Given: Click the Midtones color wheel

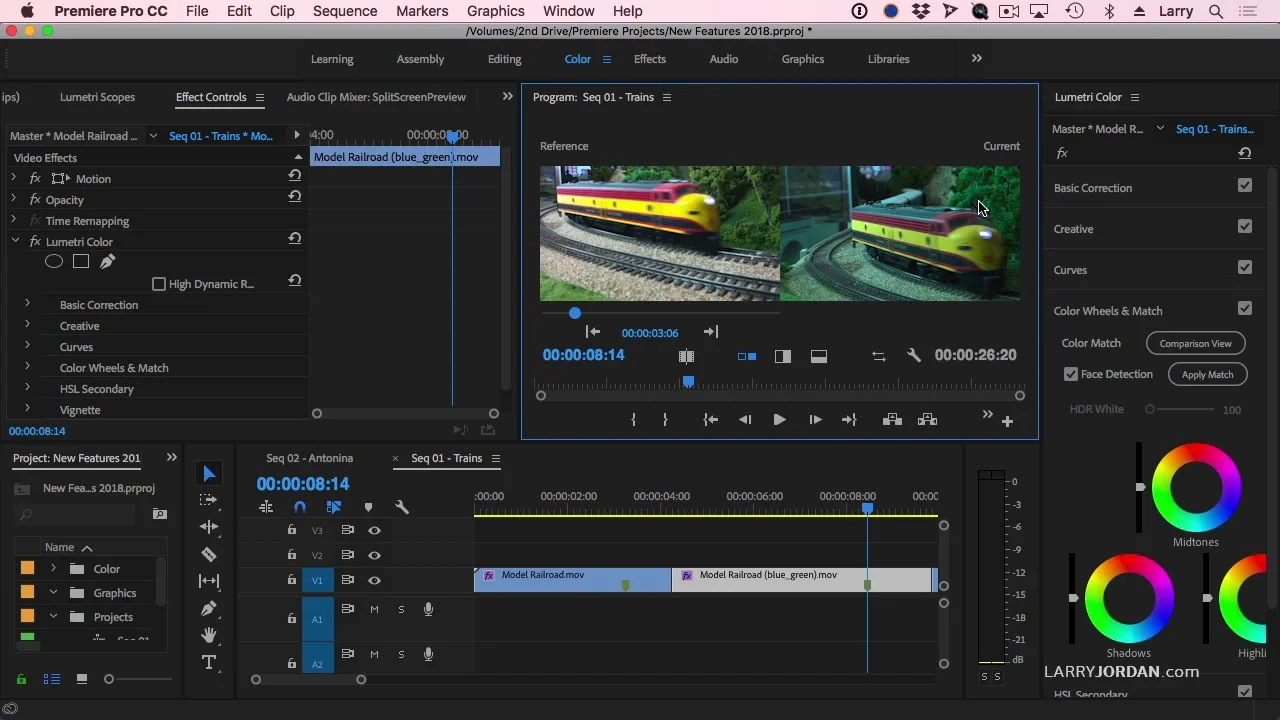Looking at the screenshot, I should coord(1196,489).
